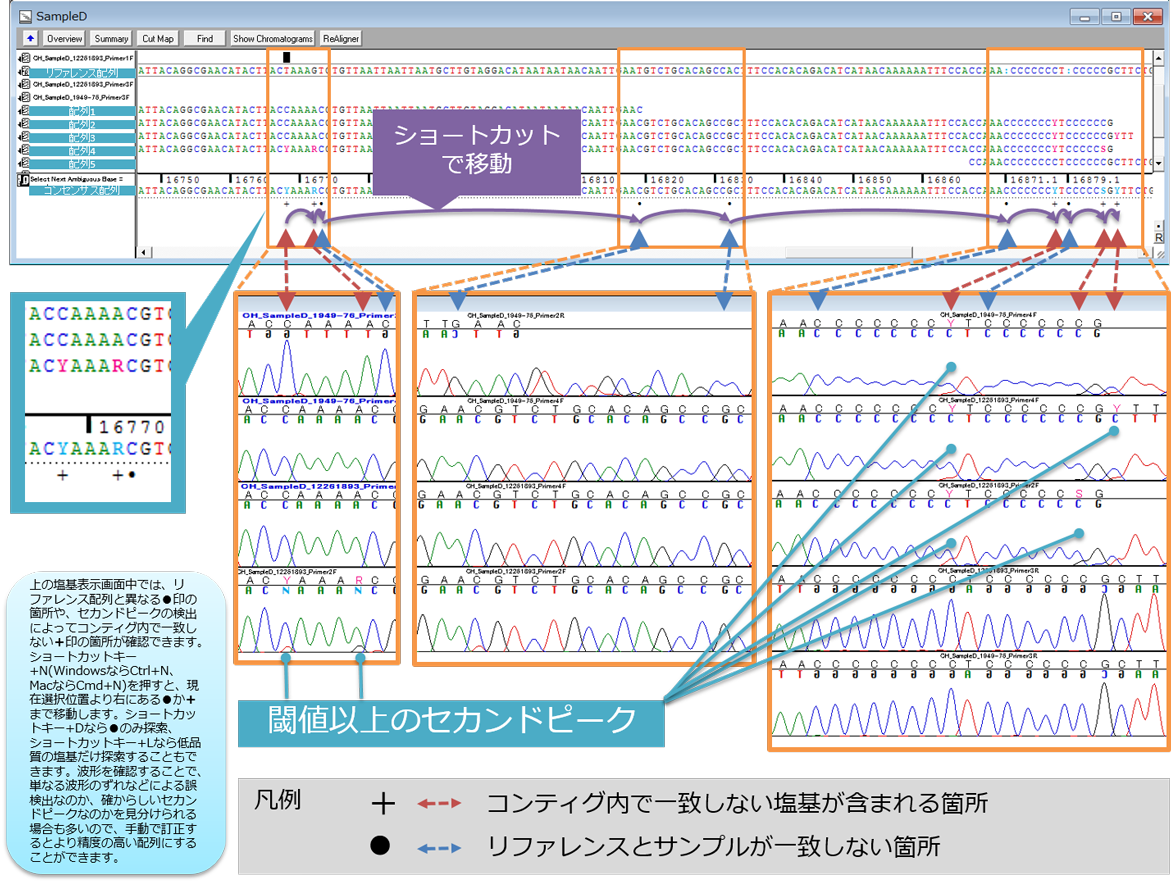1171x882 pixels.
Task: Click the down arrow on the vertical scrollbar
Action: (1158, 163)
